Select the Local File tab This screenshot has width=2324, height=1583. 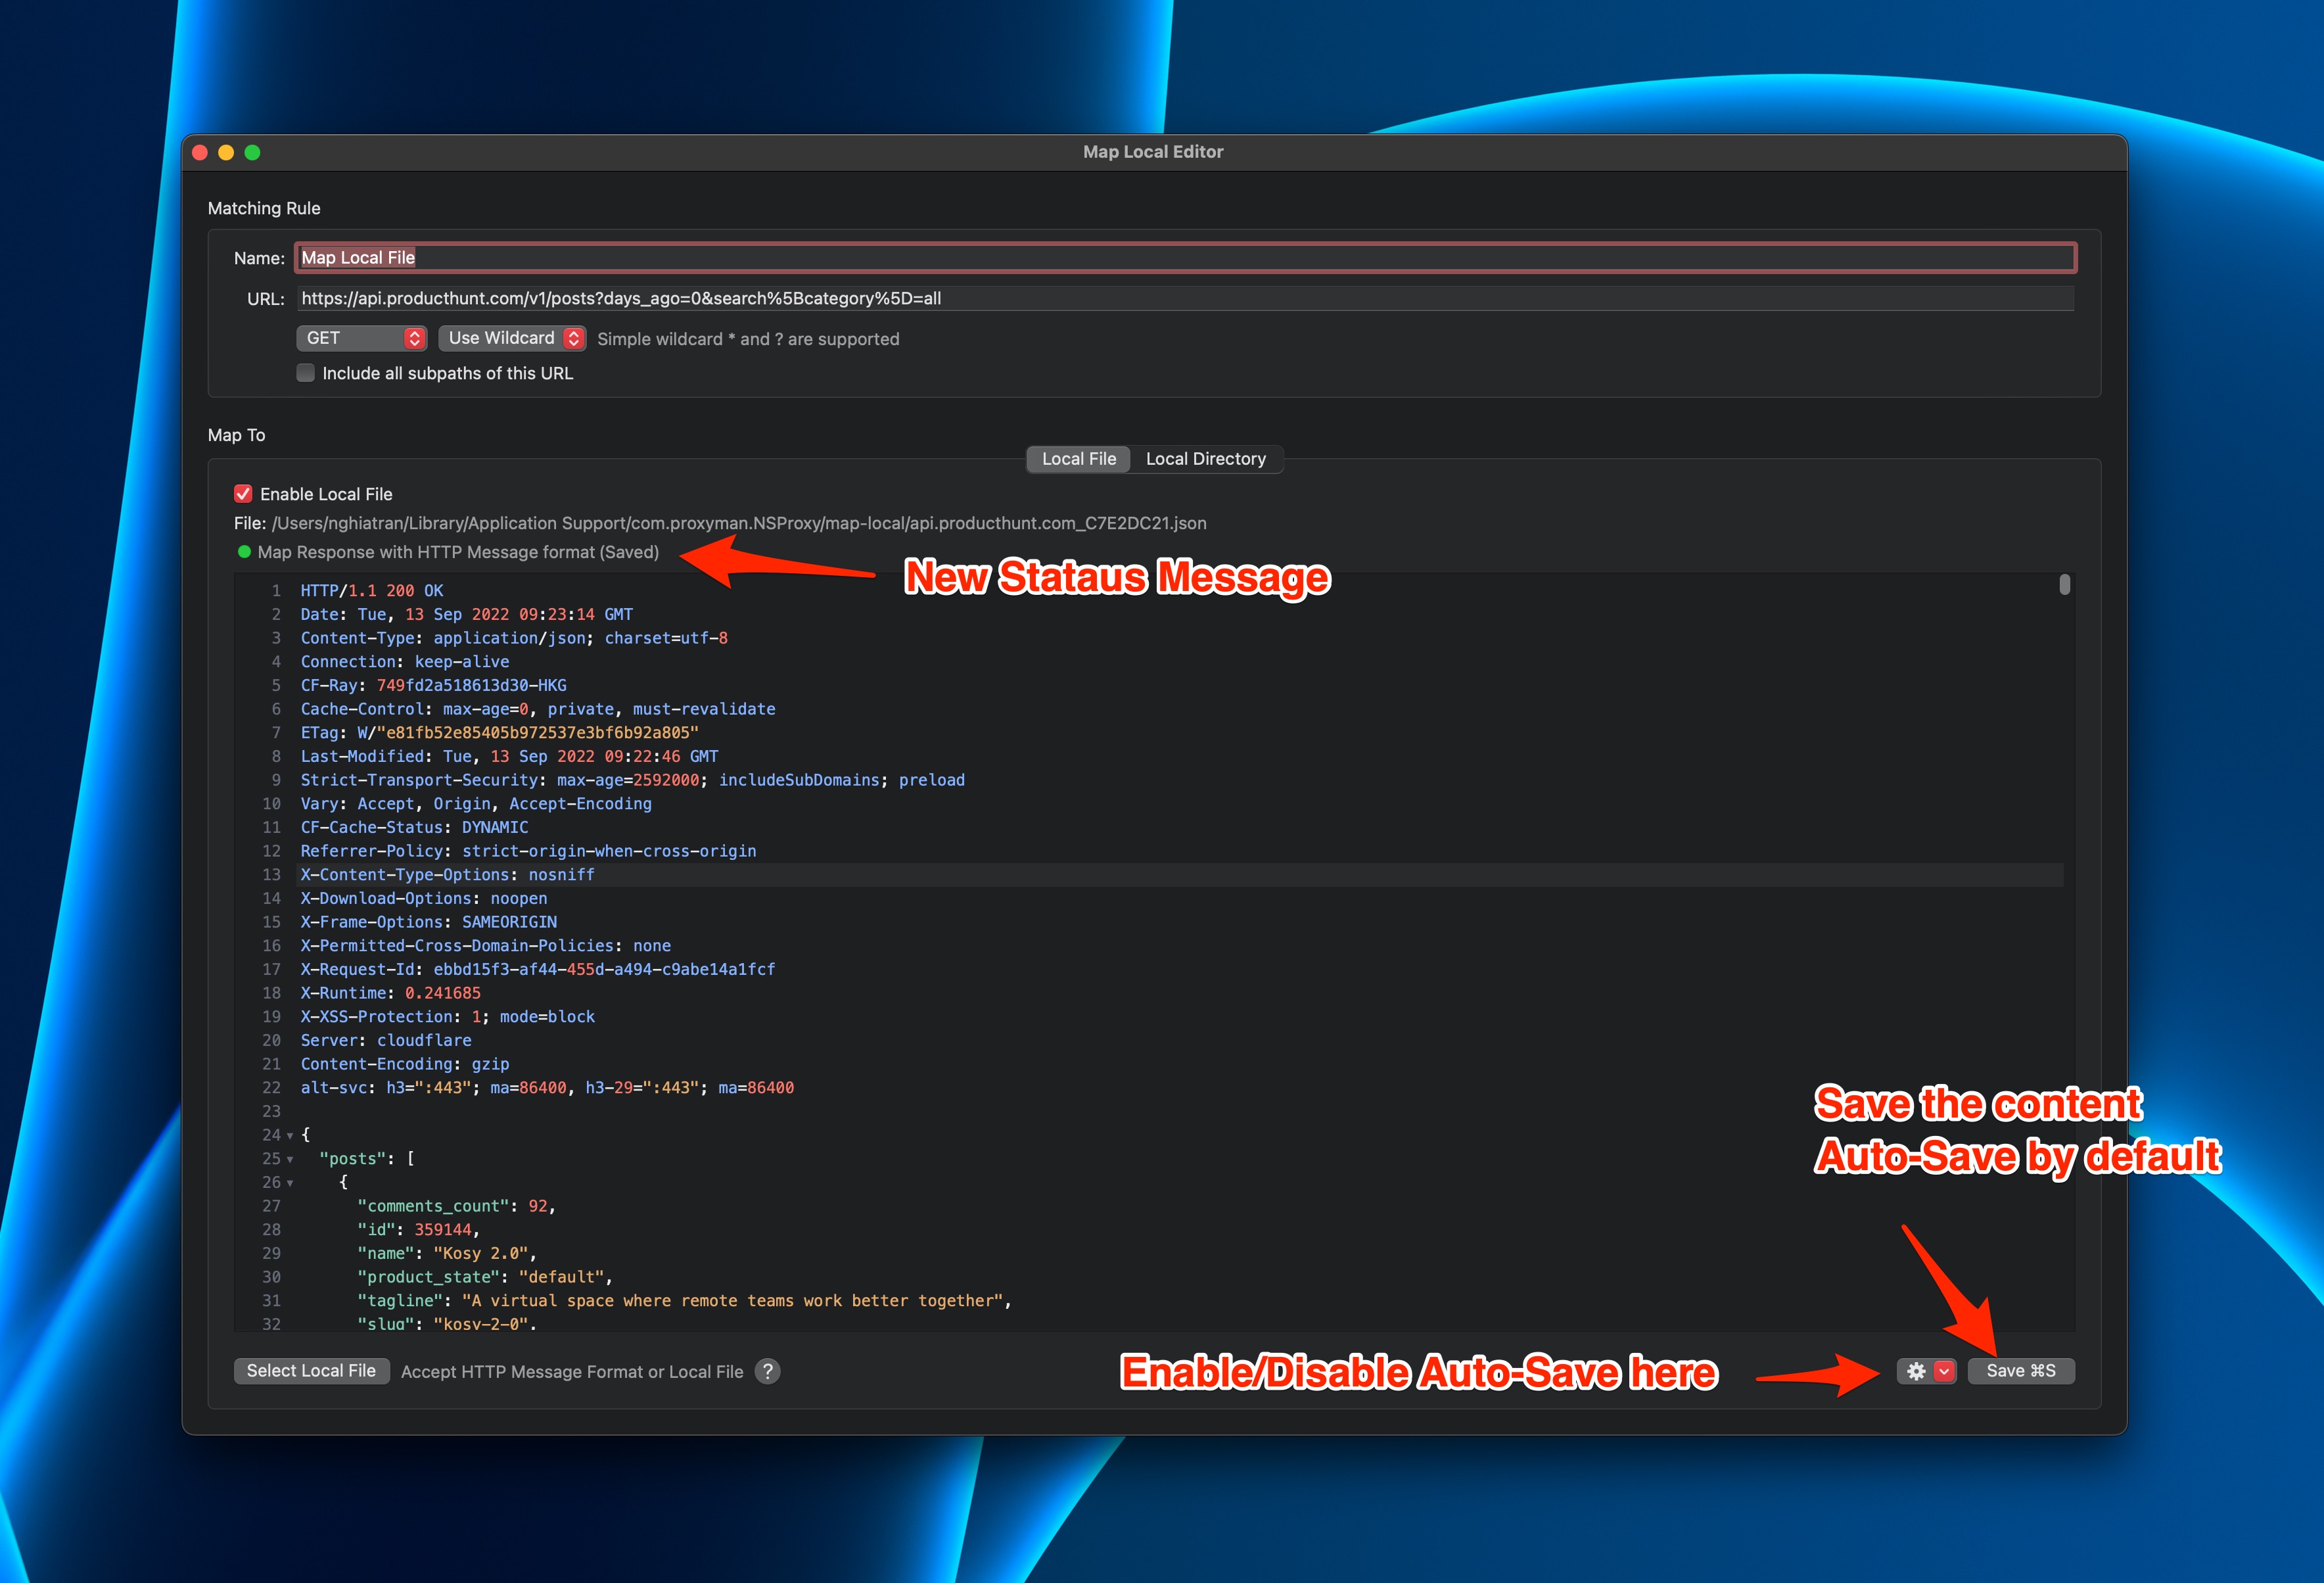(1078, 459)
